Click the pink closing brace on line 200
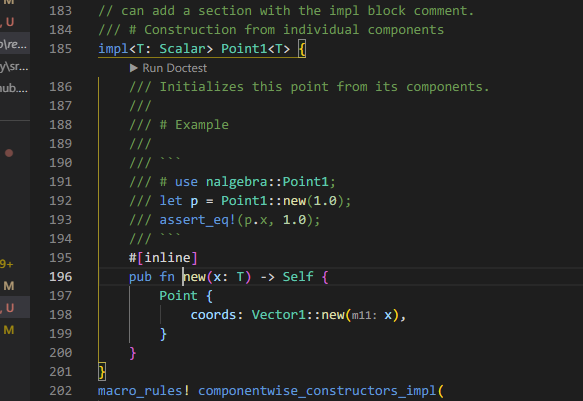 (132, 353)
